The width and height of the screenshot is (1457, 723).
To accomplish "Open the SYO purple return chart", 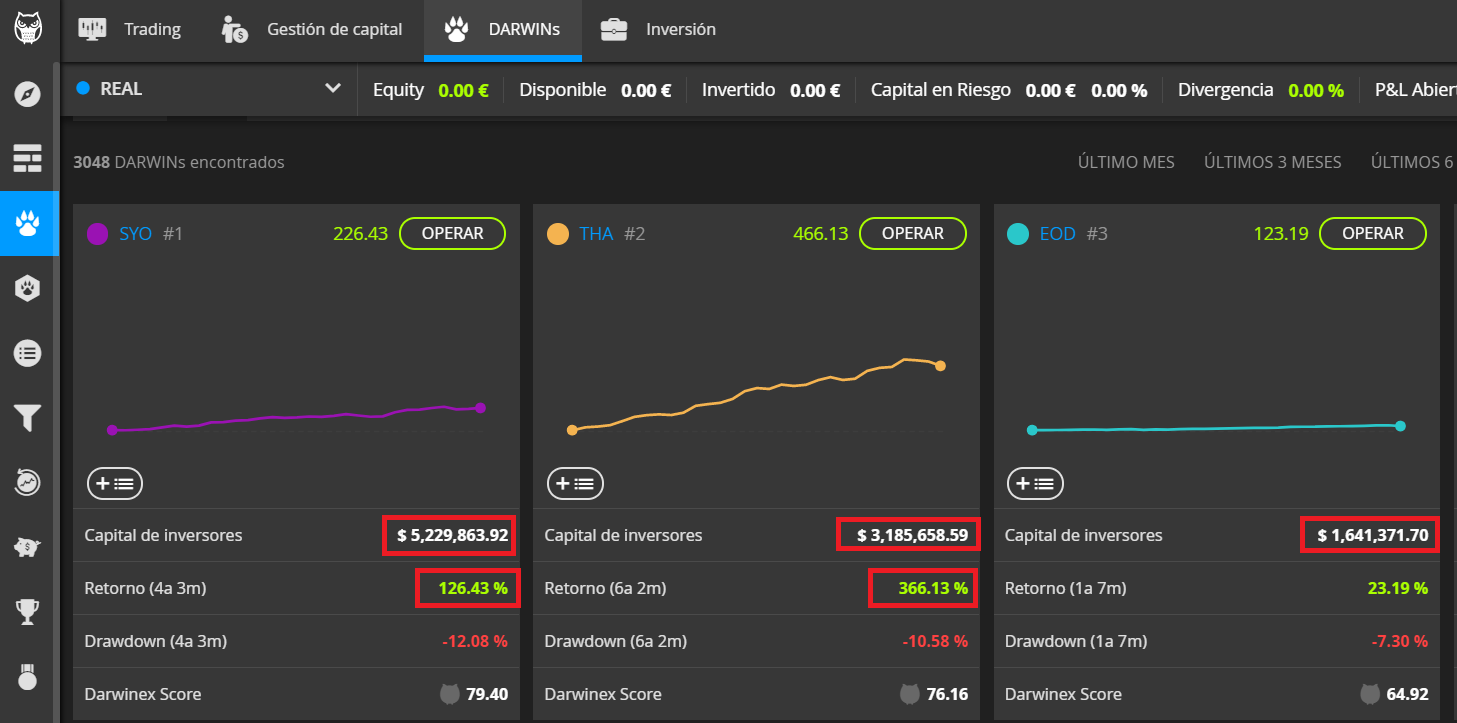I will coord(296,418).
